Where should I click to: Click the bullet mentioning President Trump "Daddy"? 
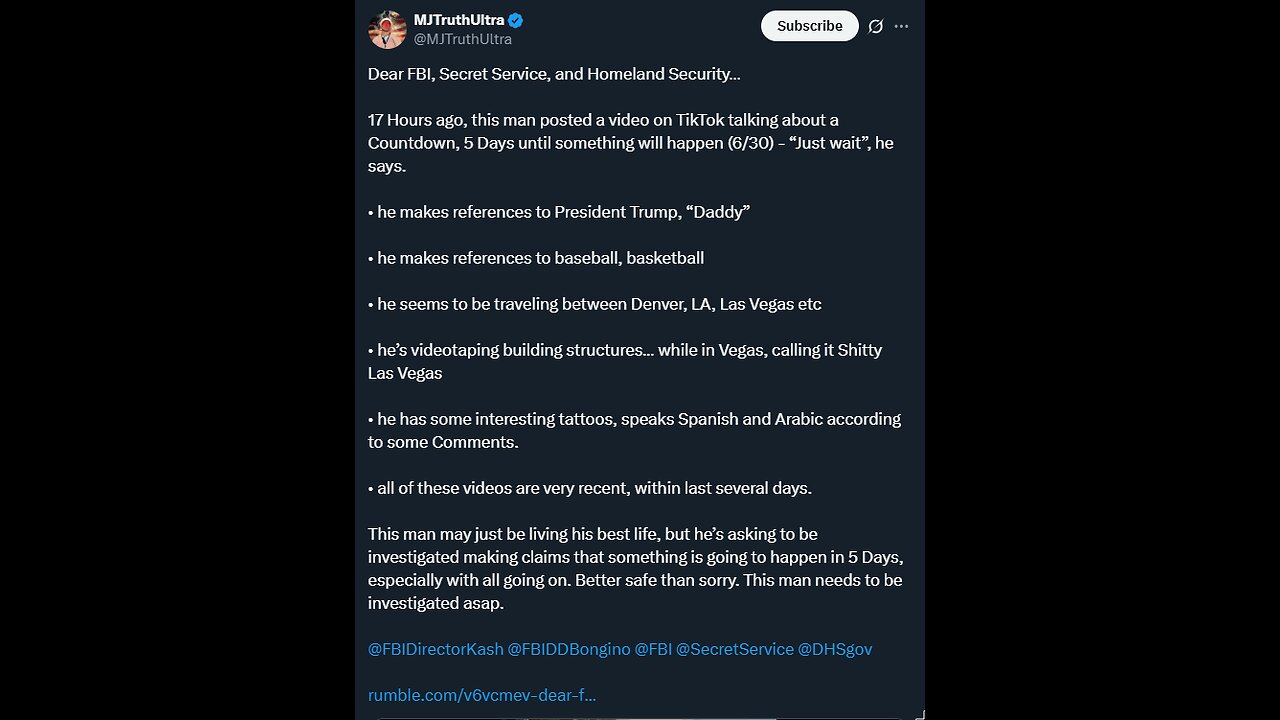[x=559, y=212]
